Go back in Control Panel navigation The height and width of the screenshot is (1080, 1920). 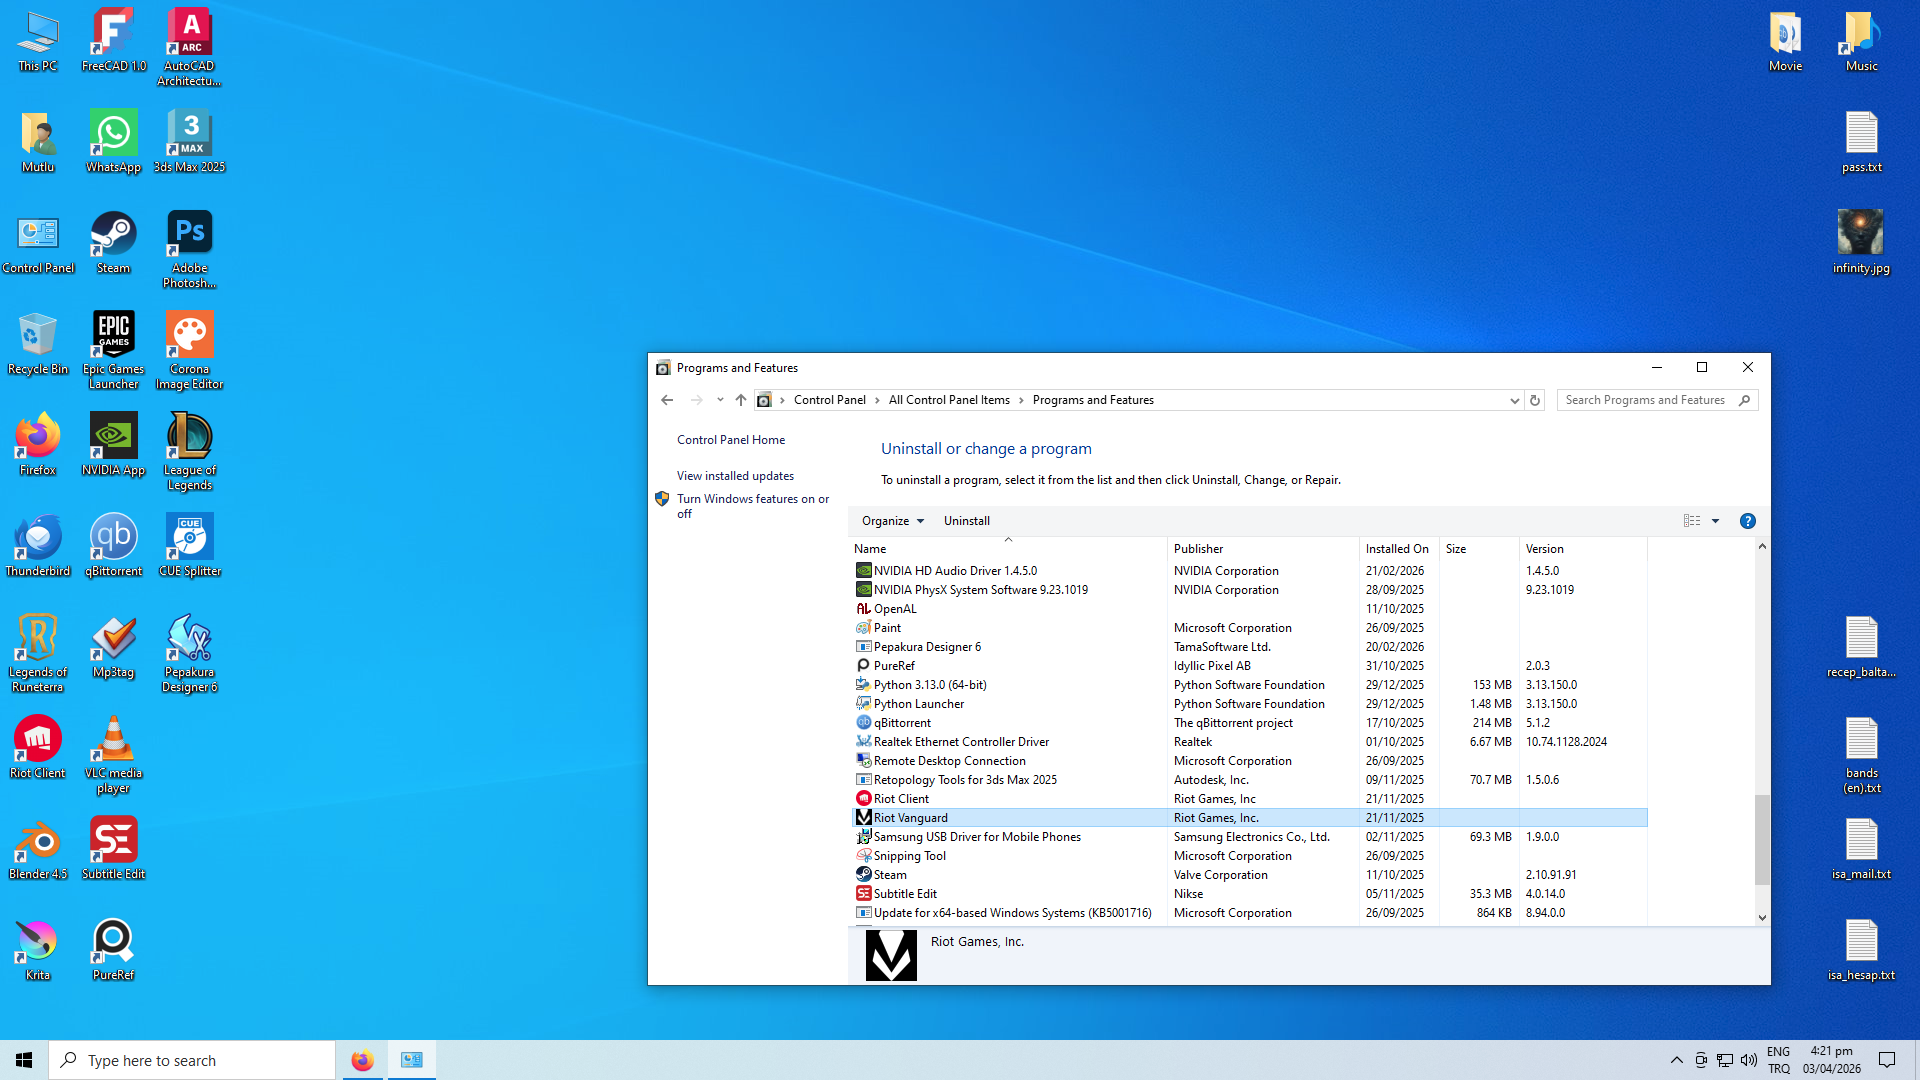667,400
